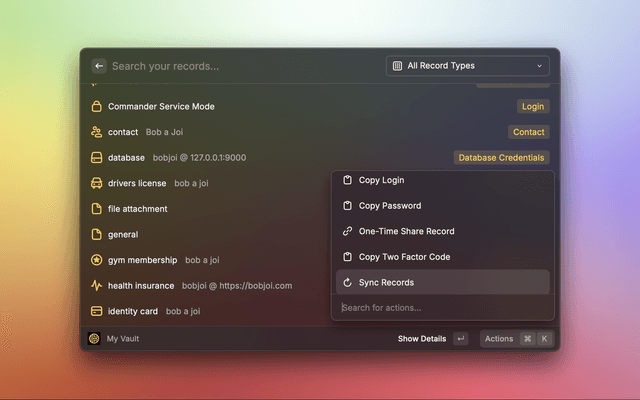Screen dimensions: 640x400
Task: Click Show Details button
Action: (x=422, y=339)
